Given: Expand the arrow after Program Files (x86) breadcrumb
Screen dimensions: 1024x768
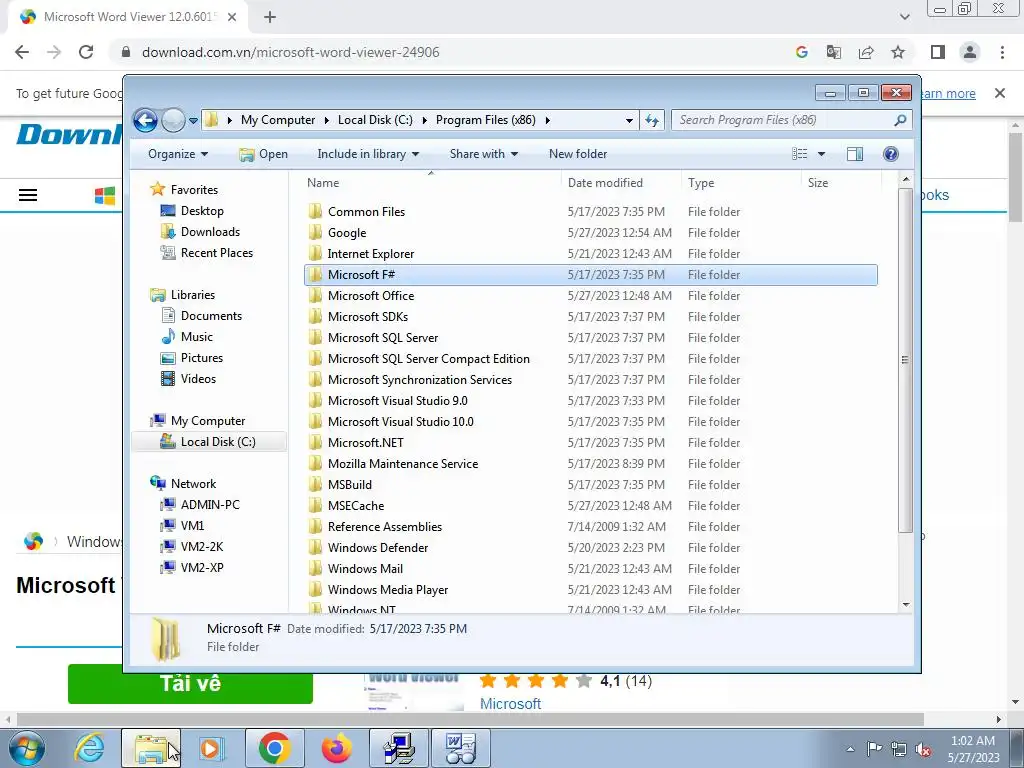Looking at the screenshot, I should click(547, 120).
